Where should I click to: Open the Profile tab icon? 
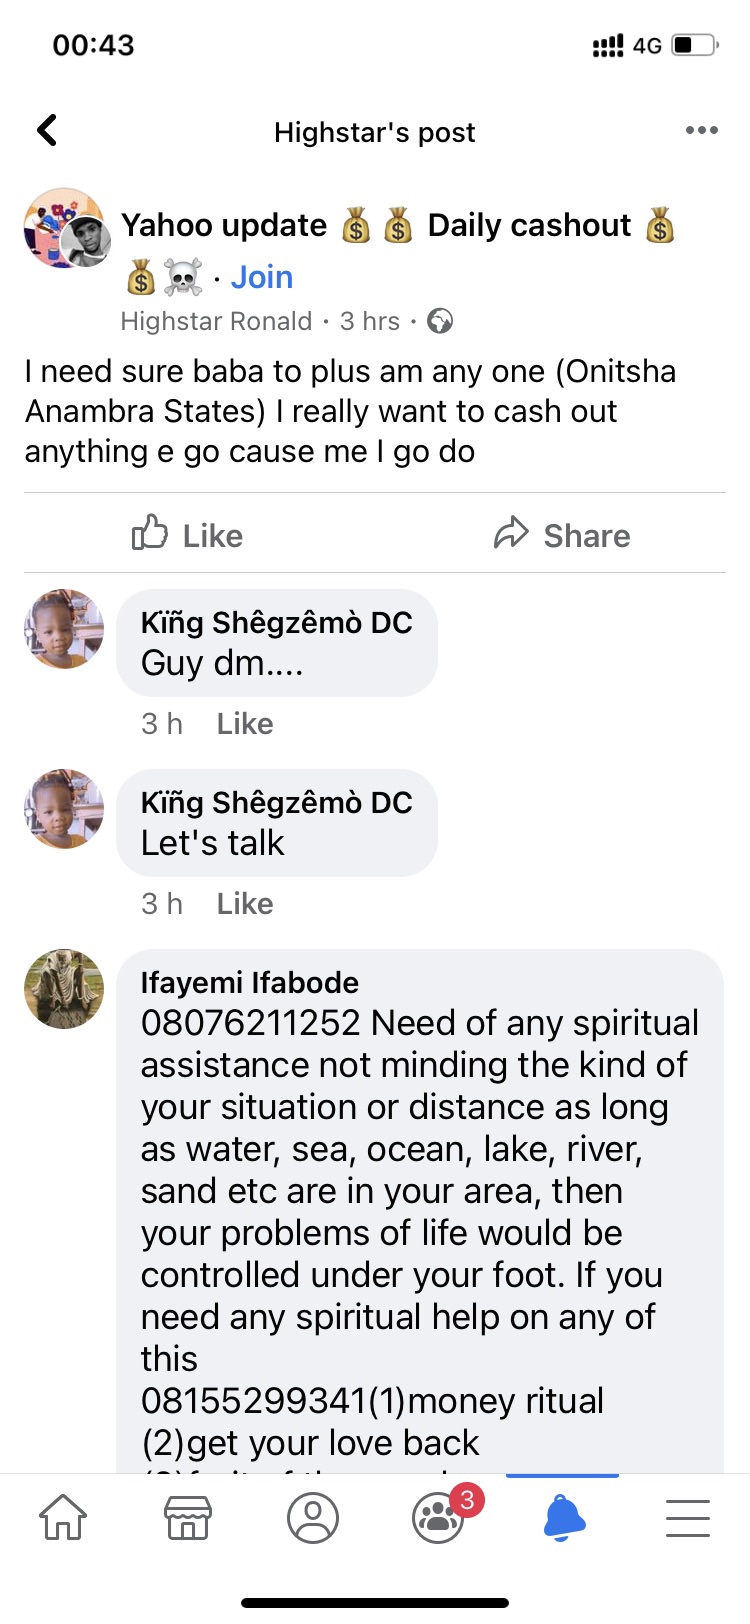[313, 1517]
